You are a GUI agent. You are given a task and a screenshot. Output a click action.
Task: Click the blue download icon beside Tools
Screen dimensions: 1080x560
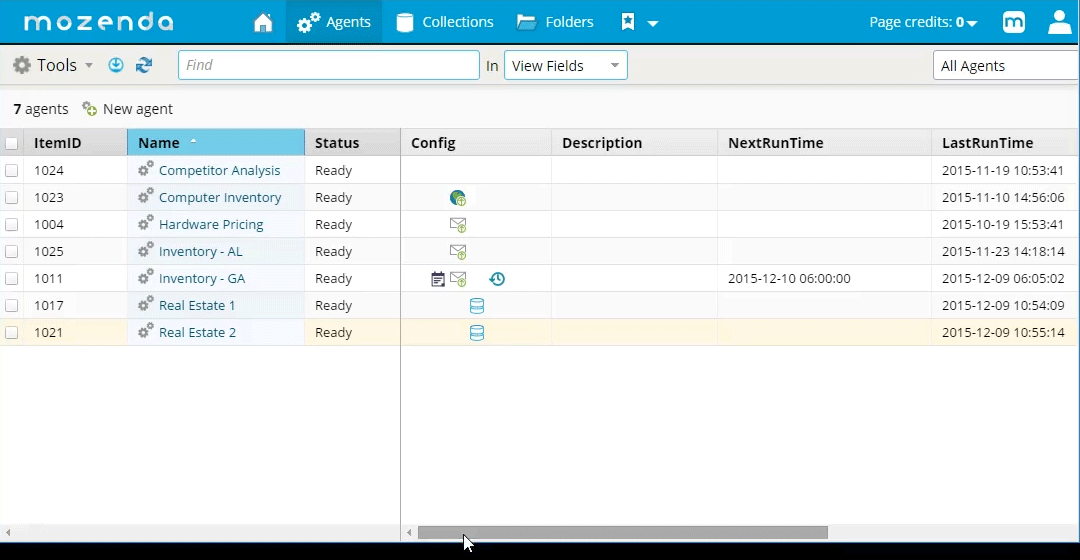(x=116, y=65)
